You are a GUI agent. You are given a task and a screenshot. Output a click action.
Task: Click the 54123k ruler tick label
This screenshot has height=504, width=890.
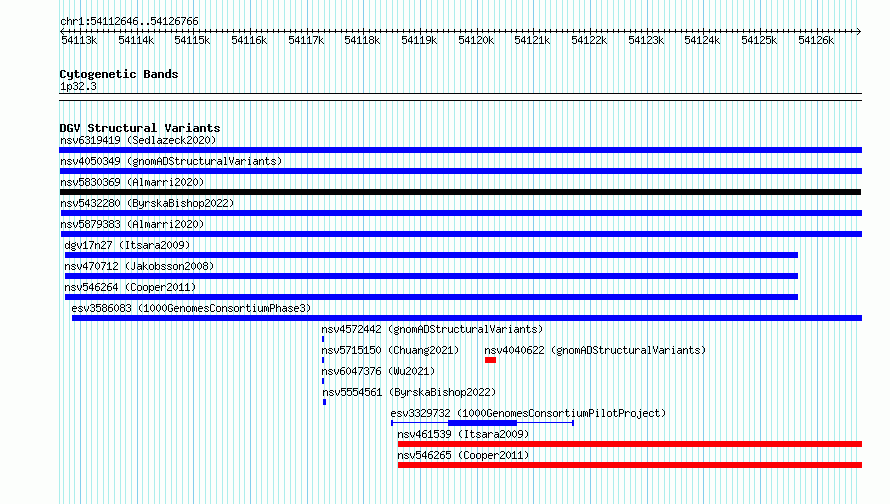[646, 40]
